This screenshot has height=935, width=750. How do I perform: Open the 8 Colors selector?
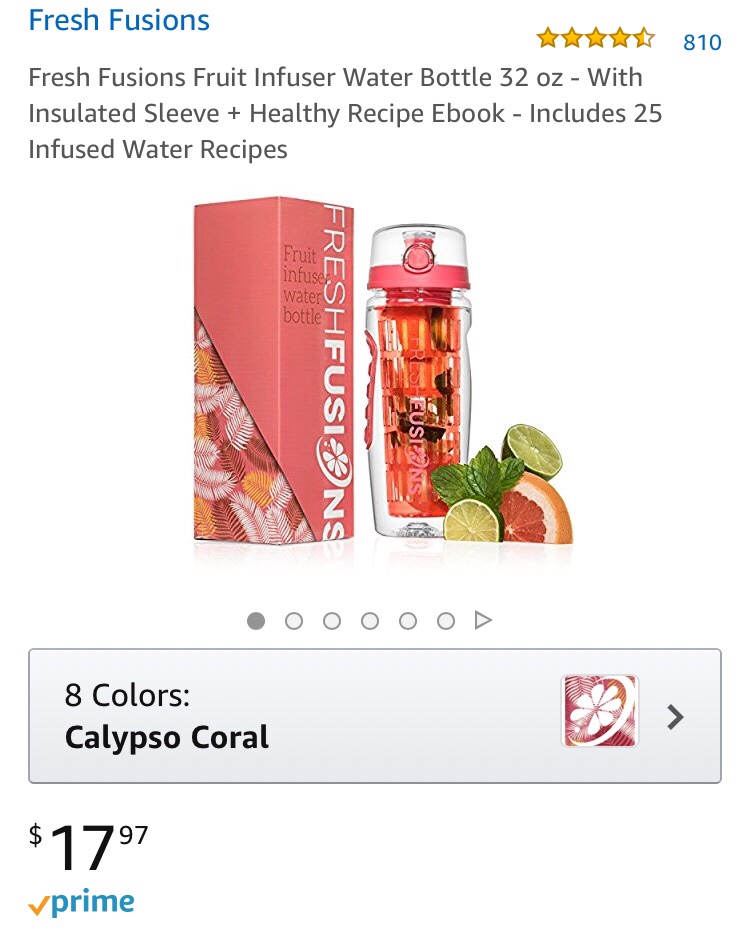(x=127, y=695)
